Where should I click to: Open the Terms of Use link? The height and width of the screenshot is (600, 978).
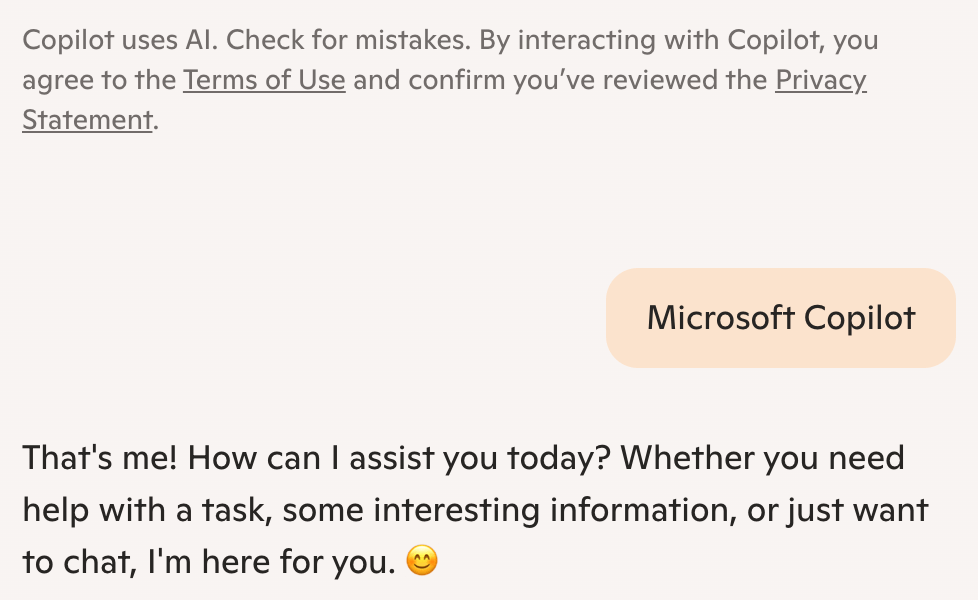[x=264, y=80]
